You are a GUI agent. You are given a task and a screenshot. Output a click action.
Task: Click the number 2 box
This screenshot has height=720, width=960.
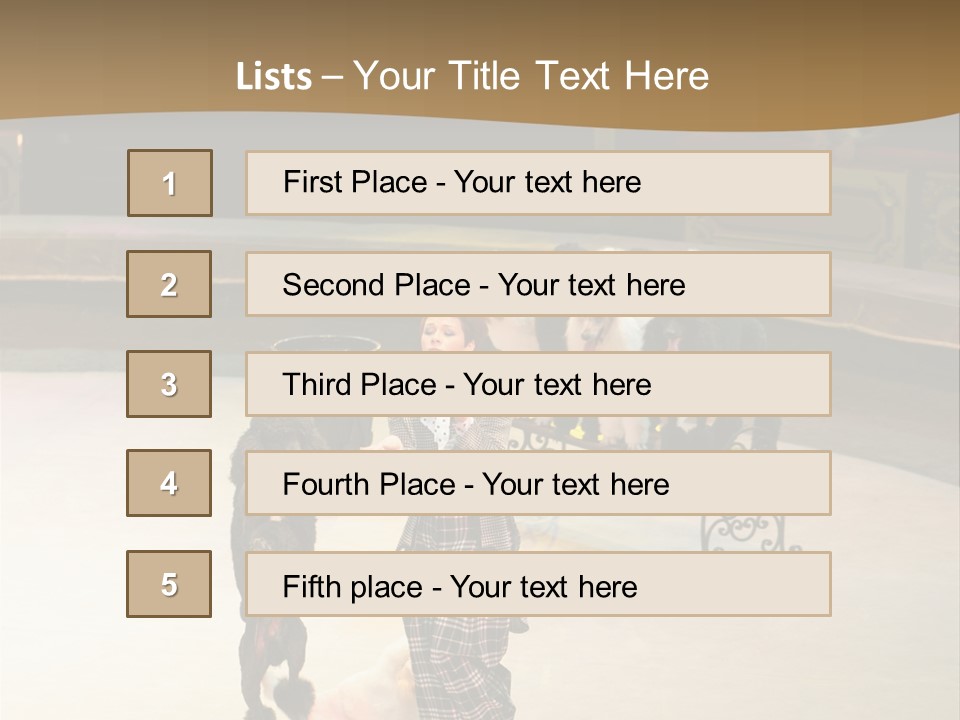169,284
